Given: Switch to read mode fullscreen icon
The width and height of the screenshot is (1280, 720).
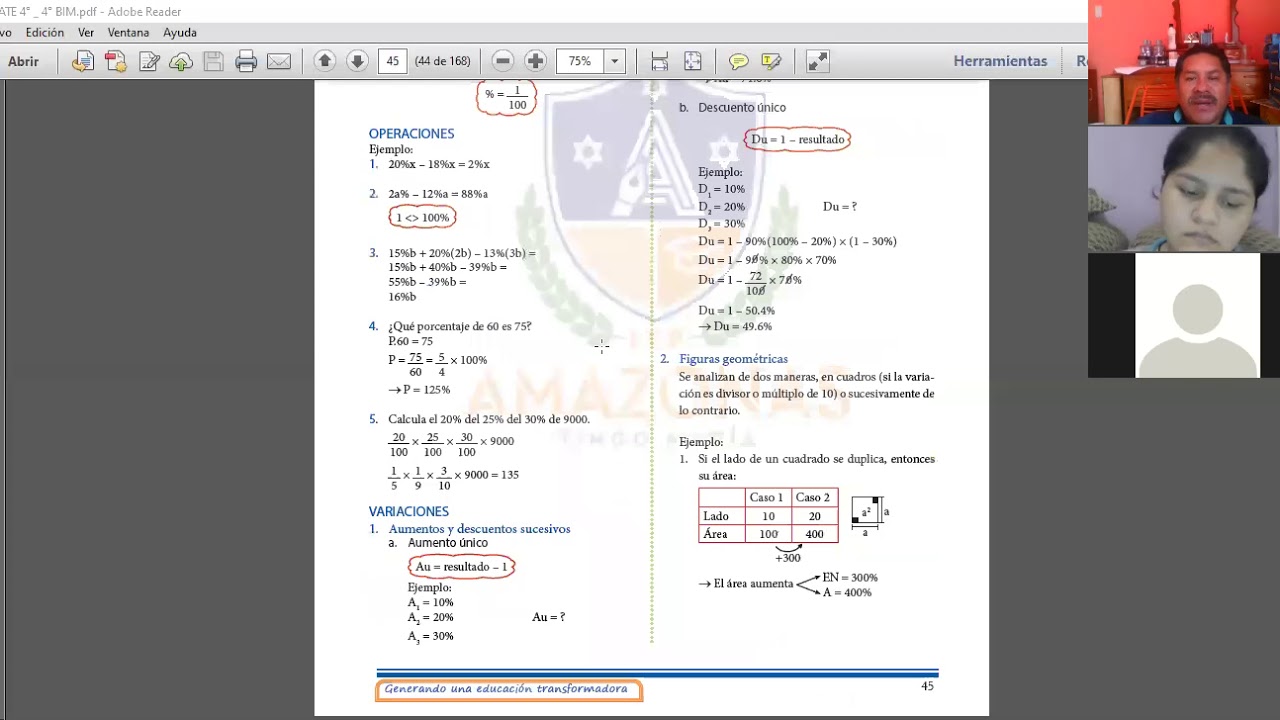Looking at the screenshot, I should (817, 61).
